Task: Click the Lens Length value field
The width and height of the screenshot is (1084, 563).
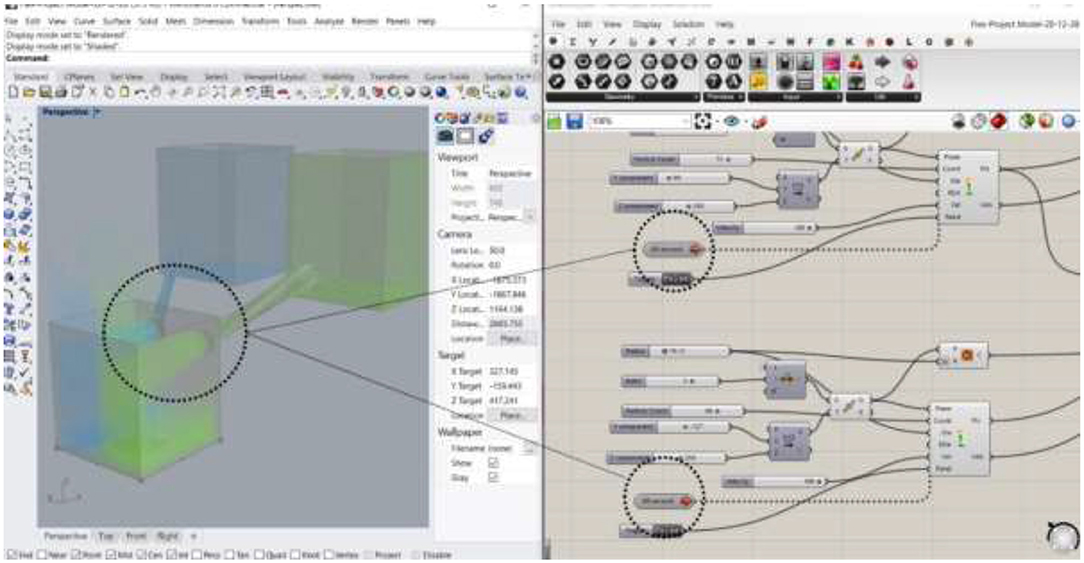Action: 511,250
